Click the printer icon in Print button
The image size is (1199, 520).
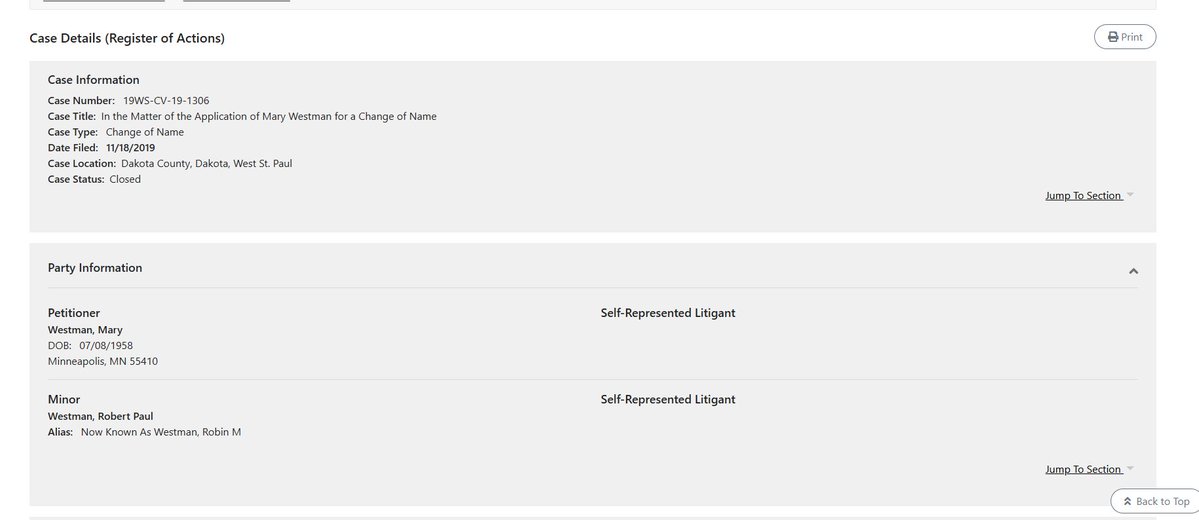click(1113, 37)
